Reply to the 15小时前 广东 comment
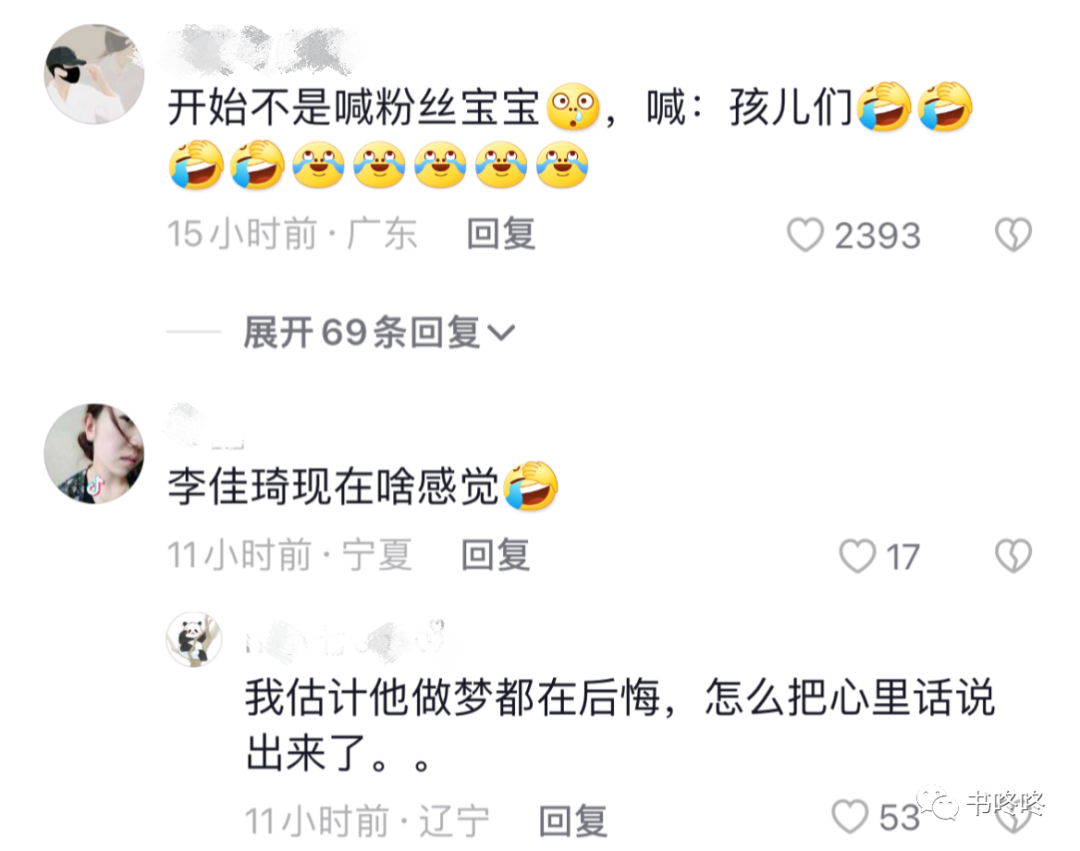Image resolution: width=1080 pixels, height=851 pixels. [x=501, y=234]
